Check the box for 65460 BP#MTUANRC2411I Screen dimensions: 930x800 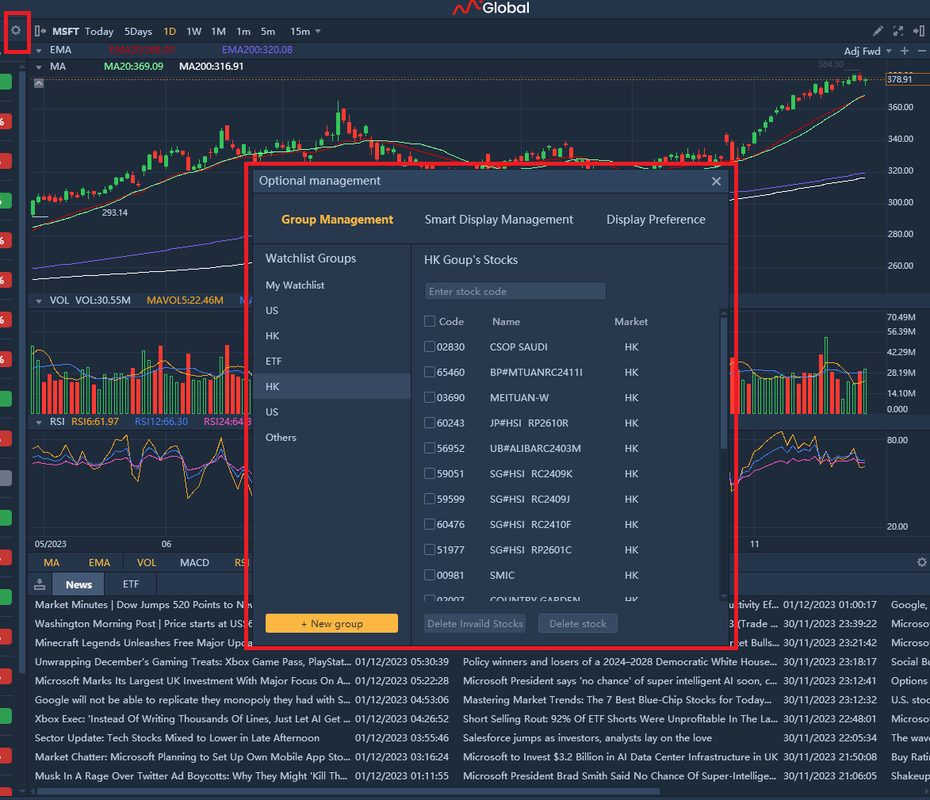[429, 372]
